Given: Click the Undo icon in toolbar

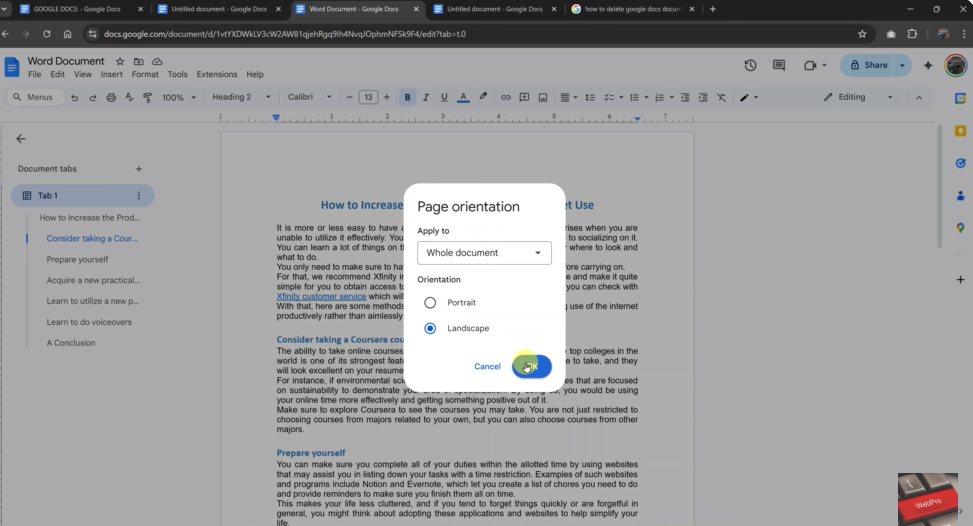Looking at the screenshot, I should tap(74, 97).
